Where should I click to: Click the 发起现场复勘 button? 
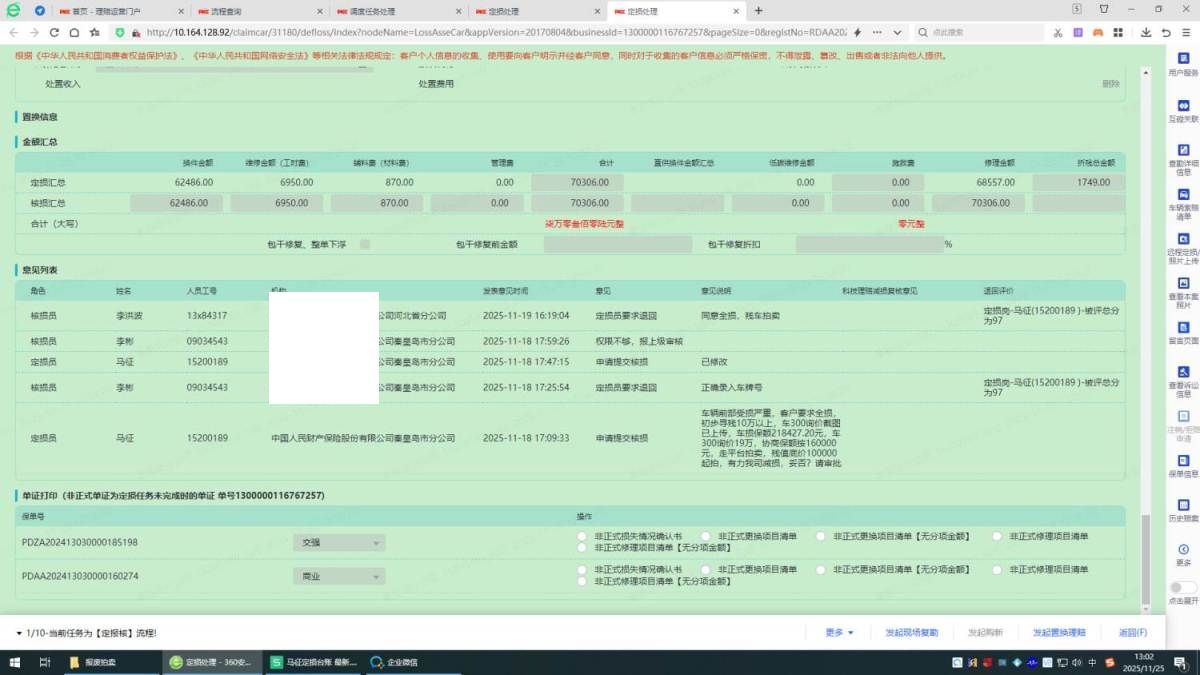pyautogui.click(x=911, y=632)
